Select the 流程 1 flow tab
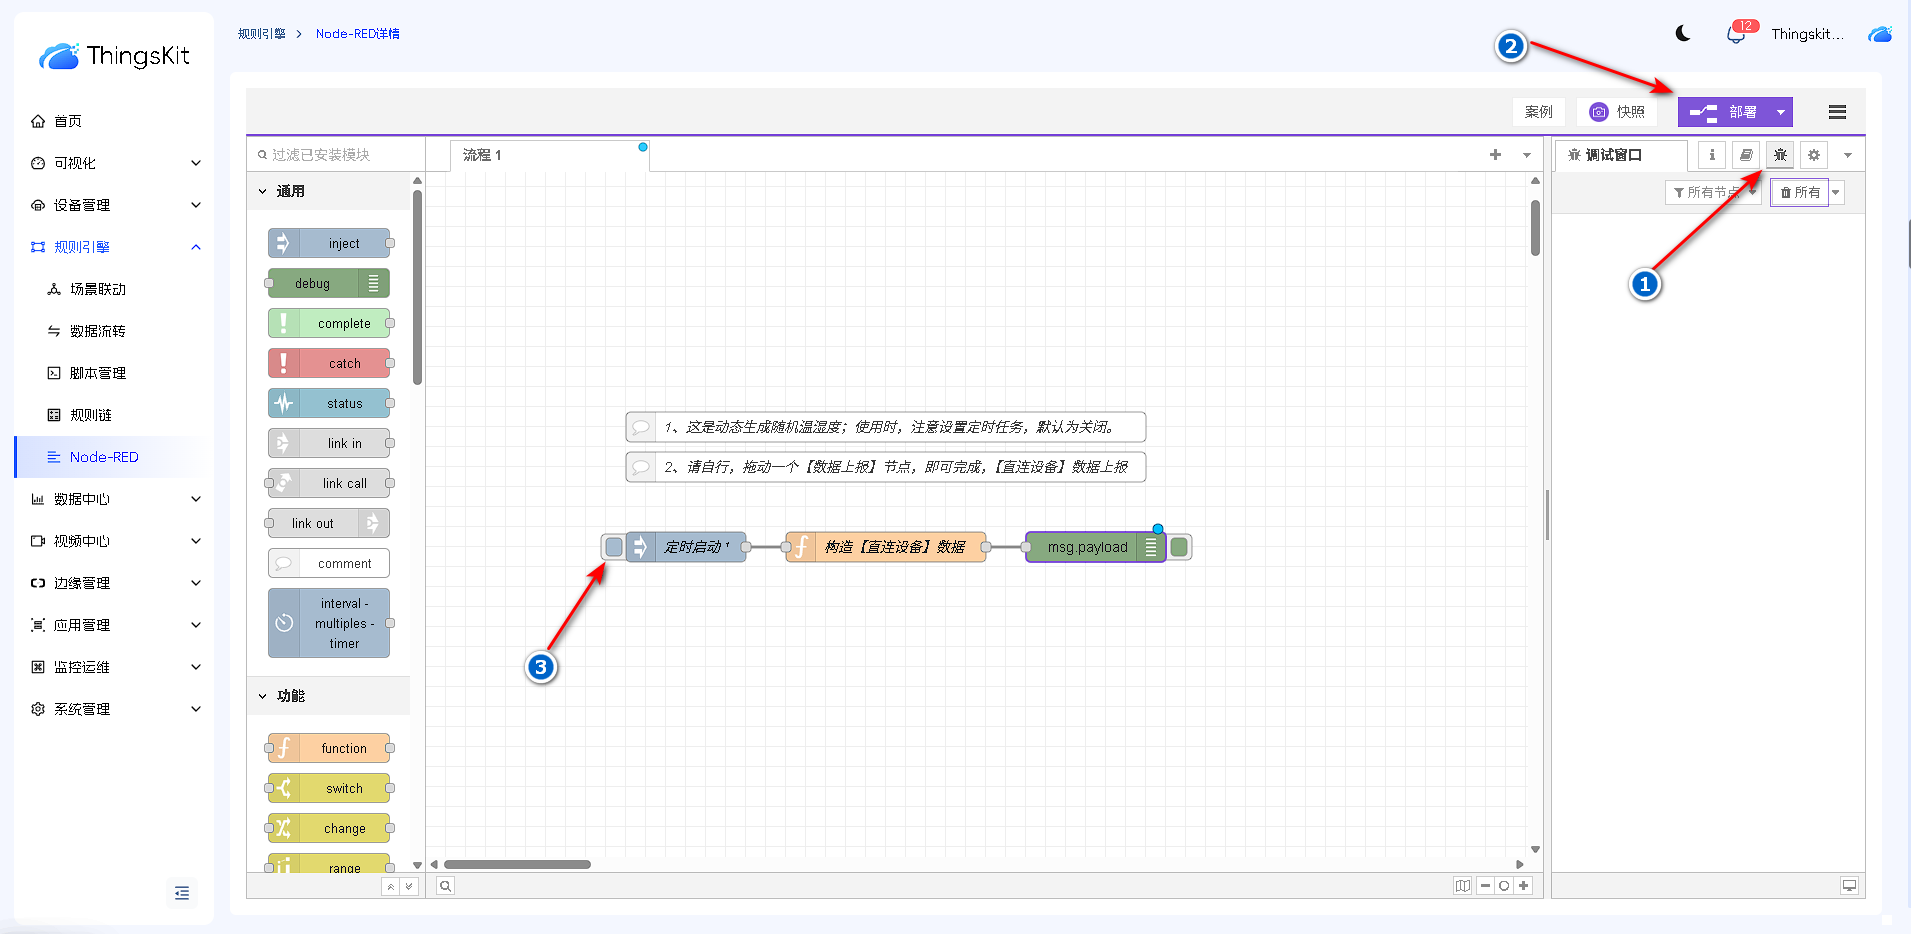 (483, 155)
